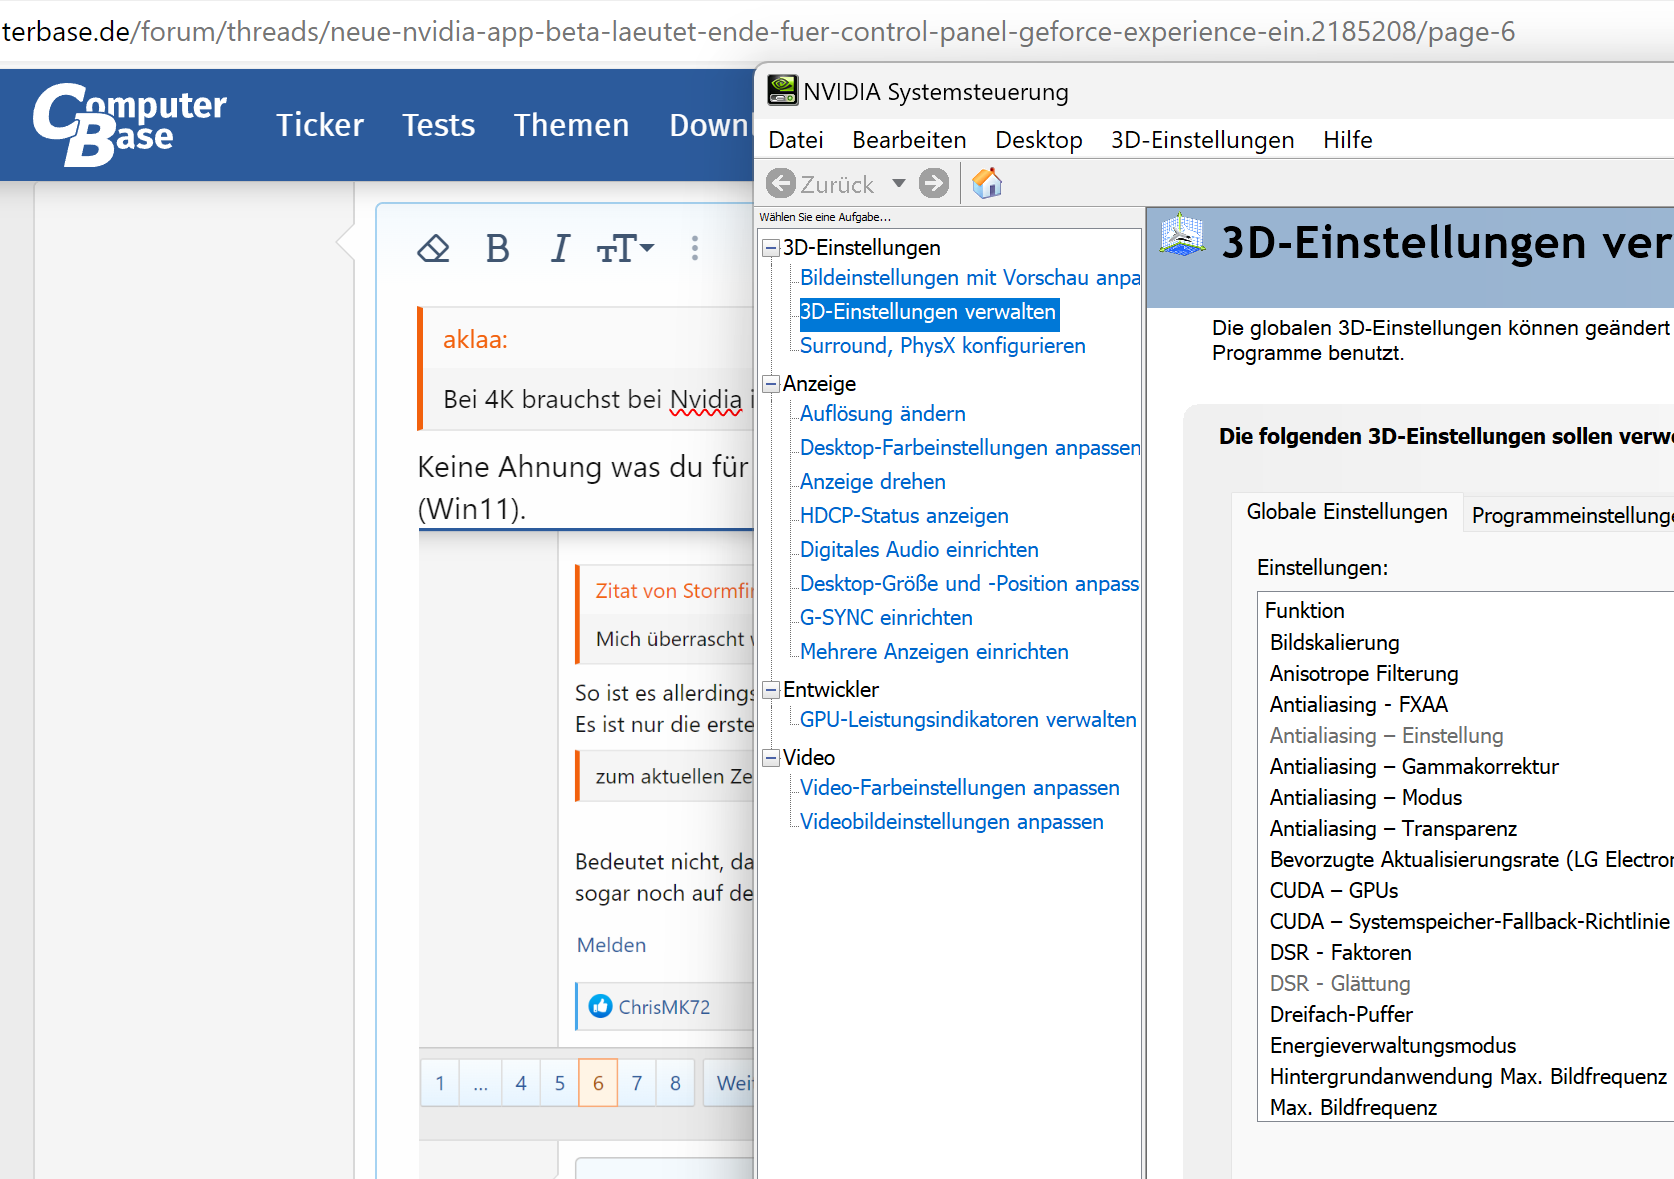Open Tests in ComputerBase navigation
The height and width of the screenshot is (1179, 1674).
438,125
